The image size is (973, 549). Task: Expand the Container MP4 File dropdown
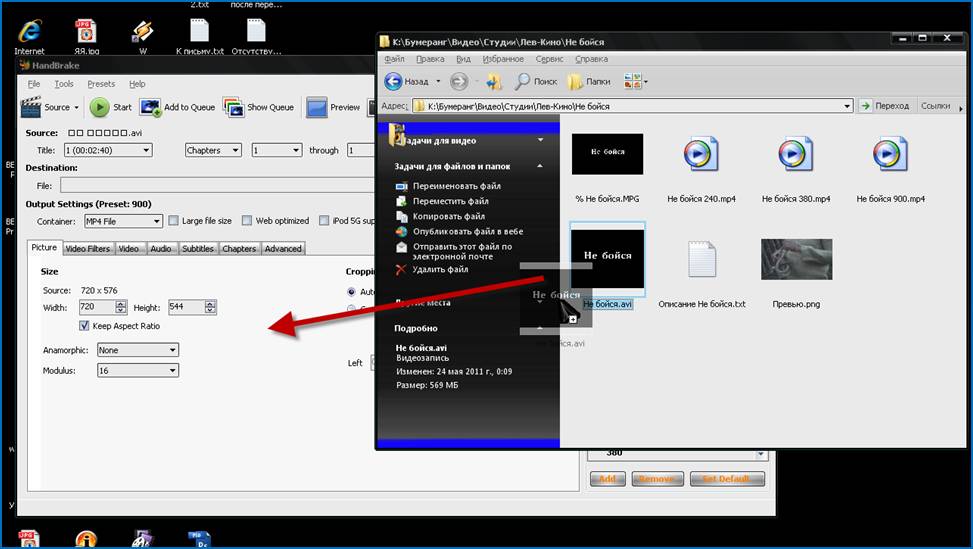coord(123,221)
